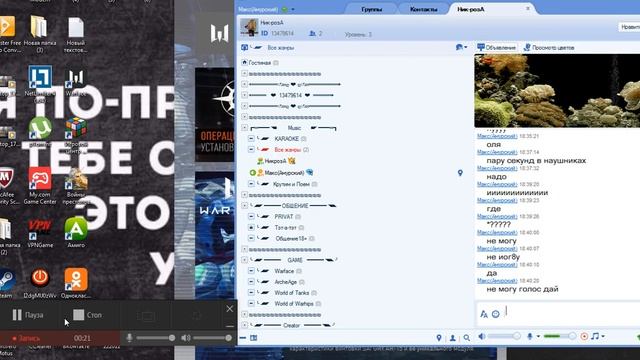640x360 pixels.
Task: Open channel search magnifier icon
Action: point(467,338)
